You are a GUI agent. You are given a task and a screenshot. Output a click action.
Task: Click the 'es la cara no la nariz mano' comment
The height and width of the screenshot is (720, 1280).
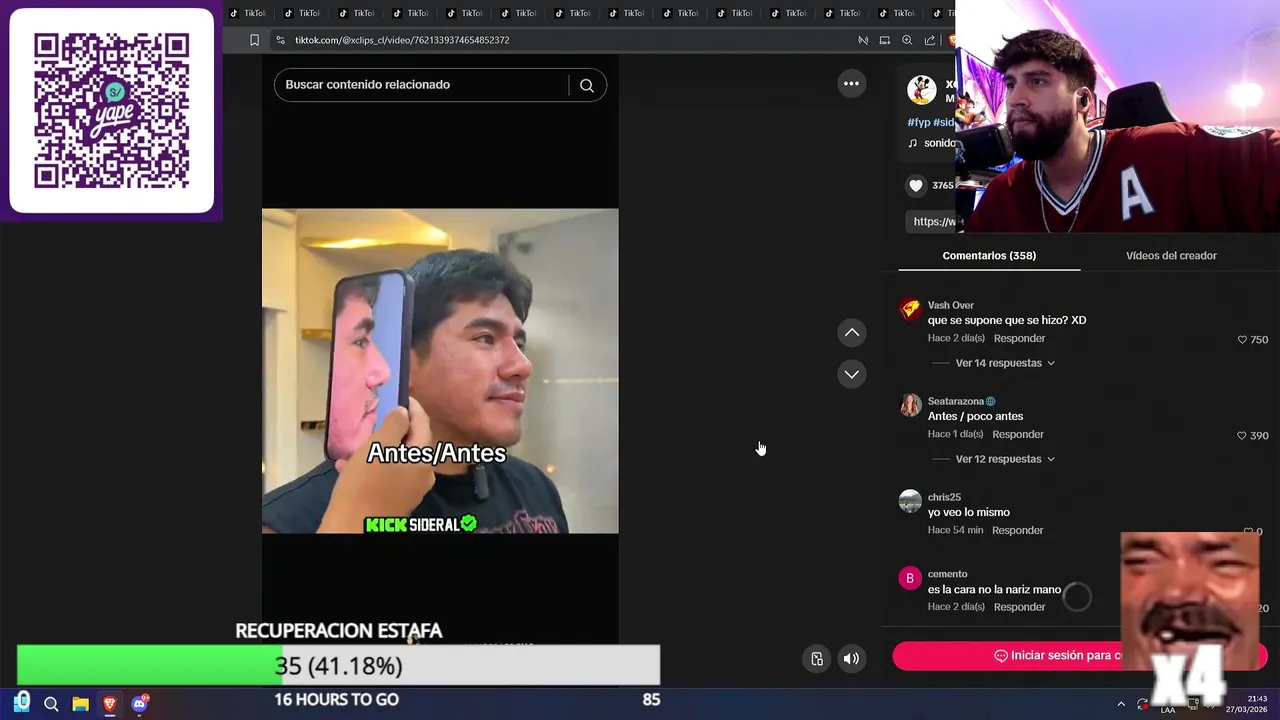pos(994,590)
